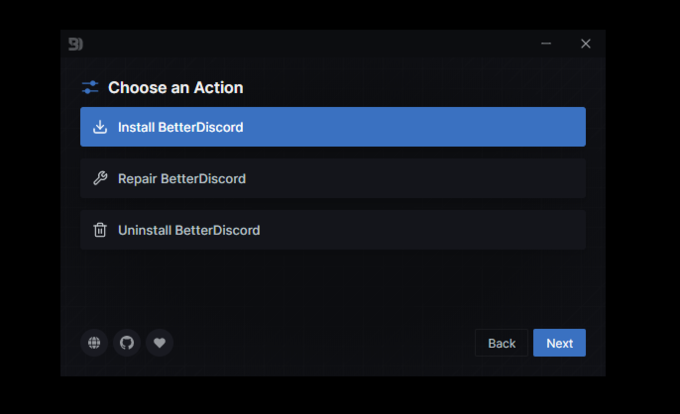Choose the Repair BetterDiscord action
Screen dimensions: 680x414
tap(333, 178)
